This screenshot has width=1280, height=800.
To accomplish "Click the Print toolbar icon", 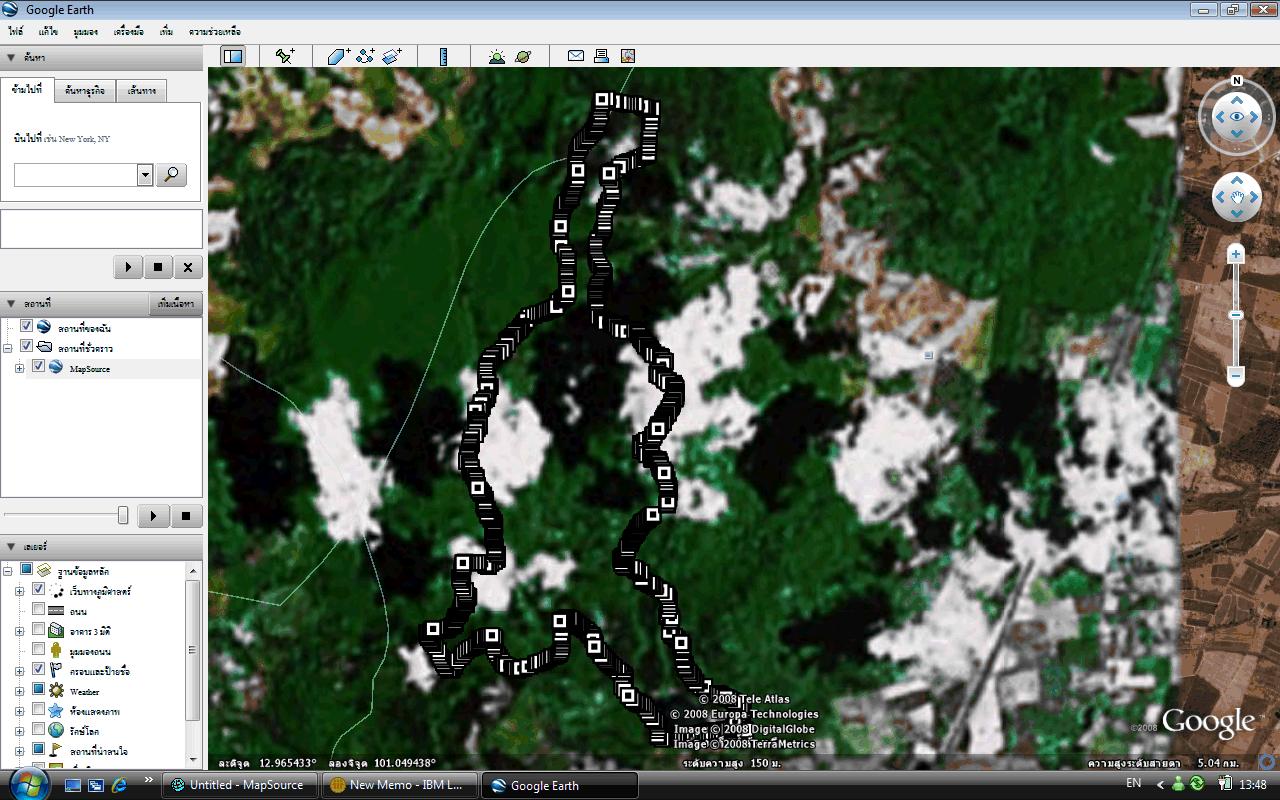I will (602, 57).
